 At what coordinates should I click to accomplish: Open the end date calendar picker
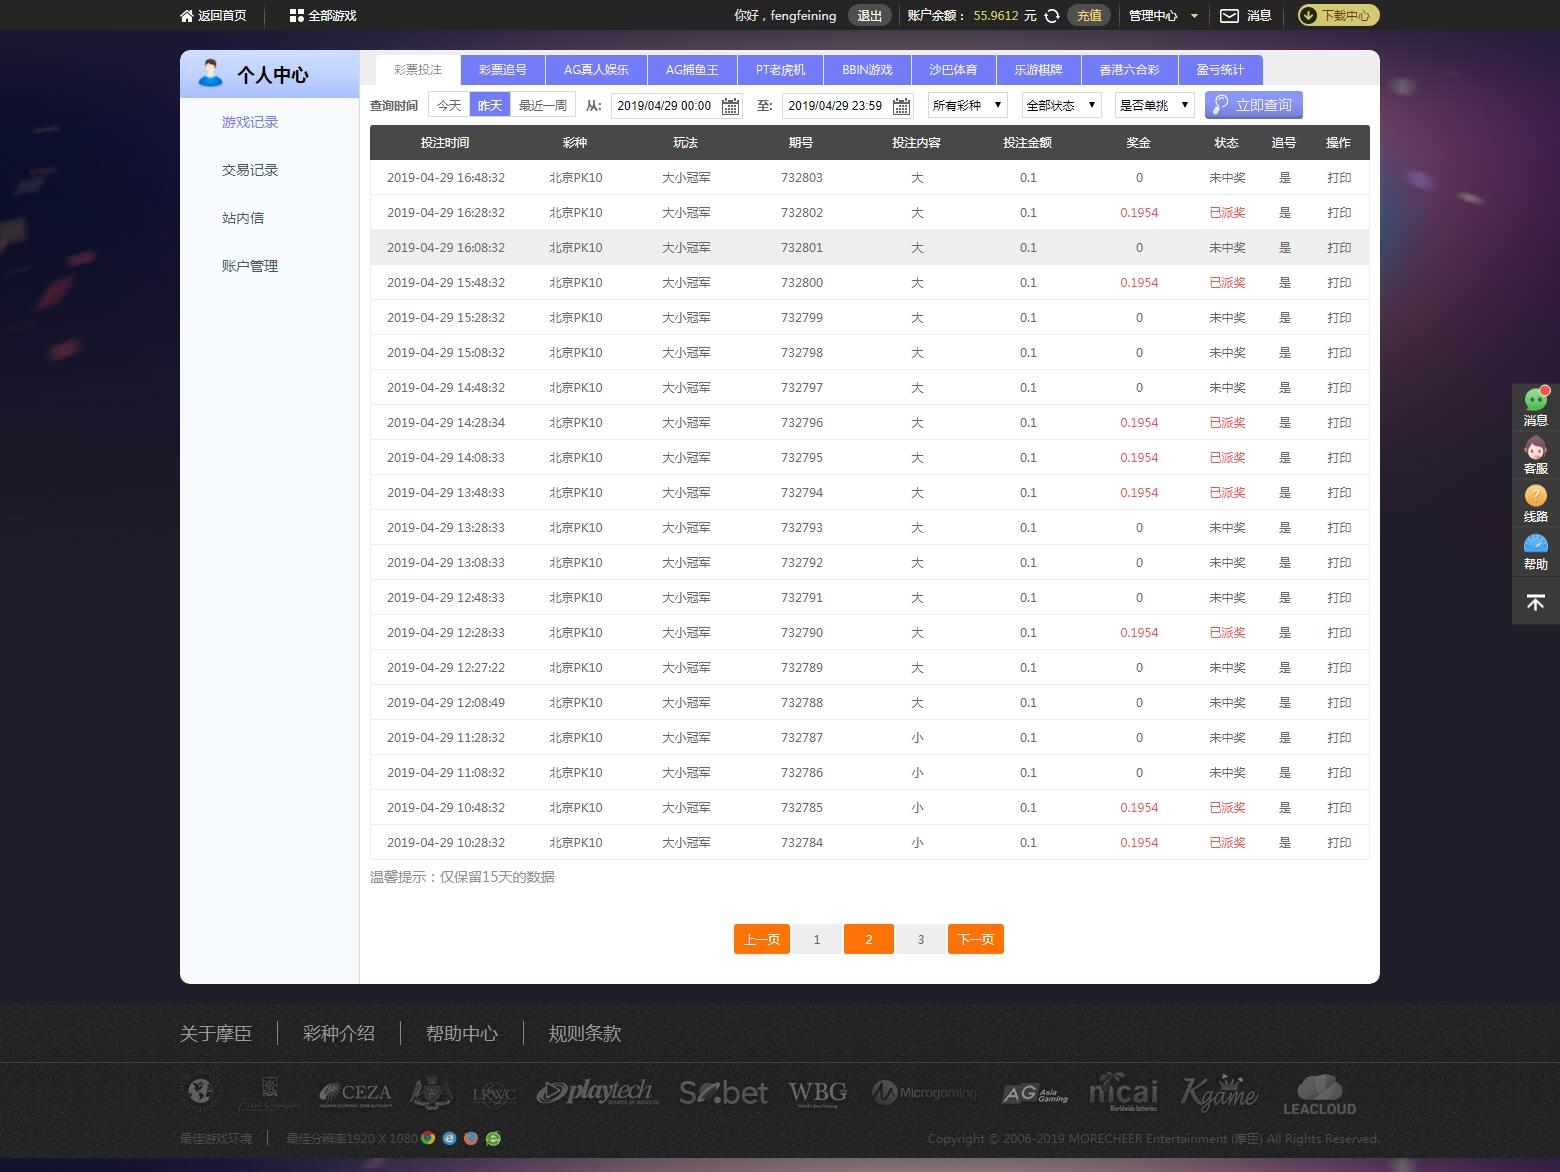pos(901,106)
